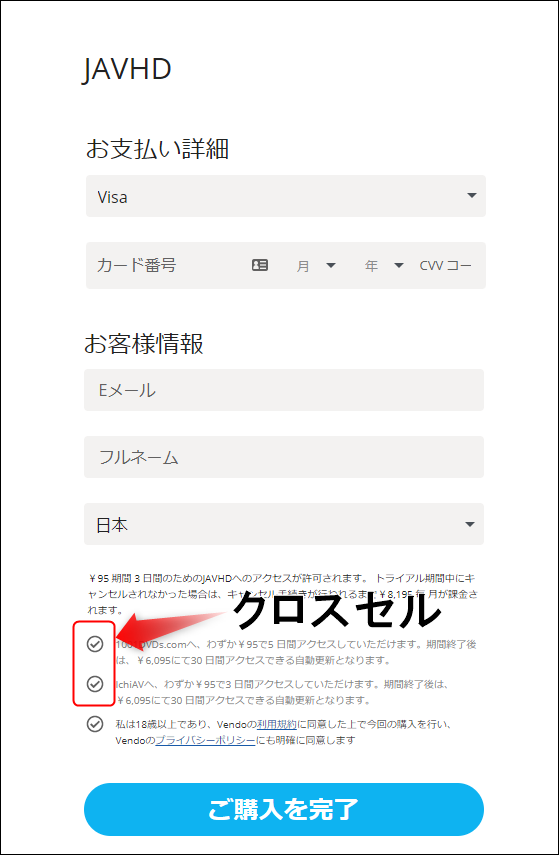The height and width of the screenshot is (855, 559).
Task: Click the CVV code field
Action: point(446,266)
